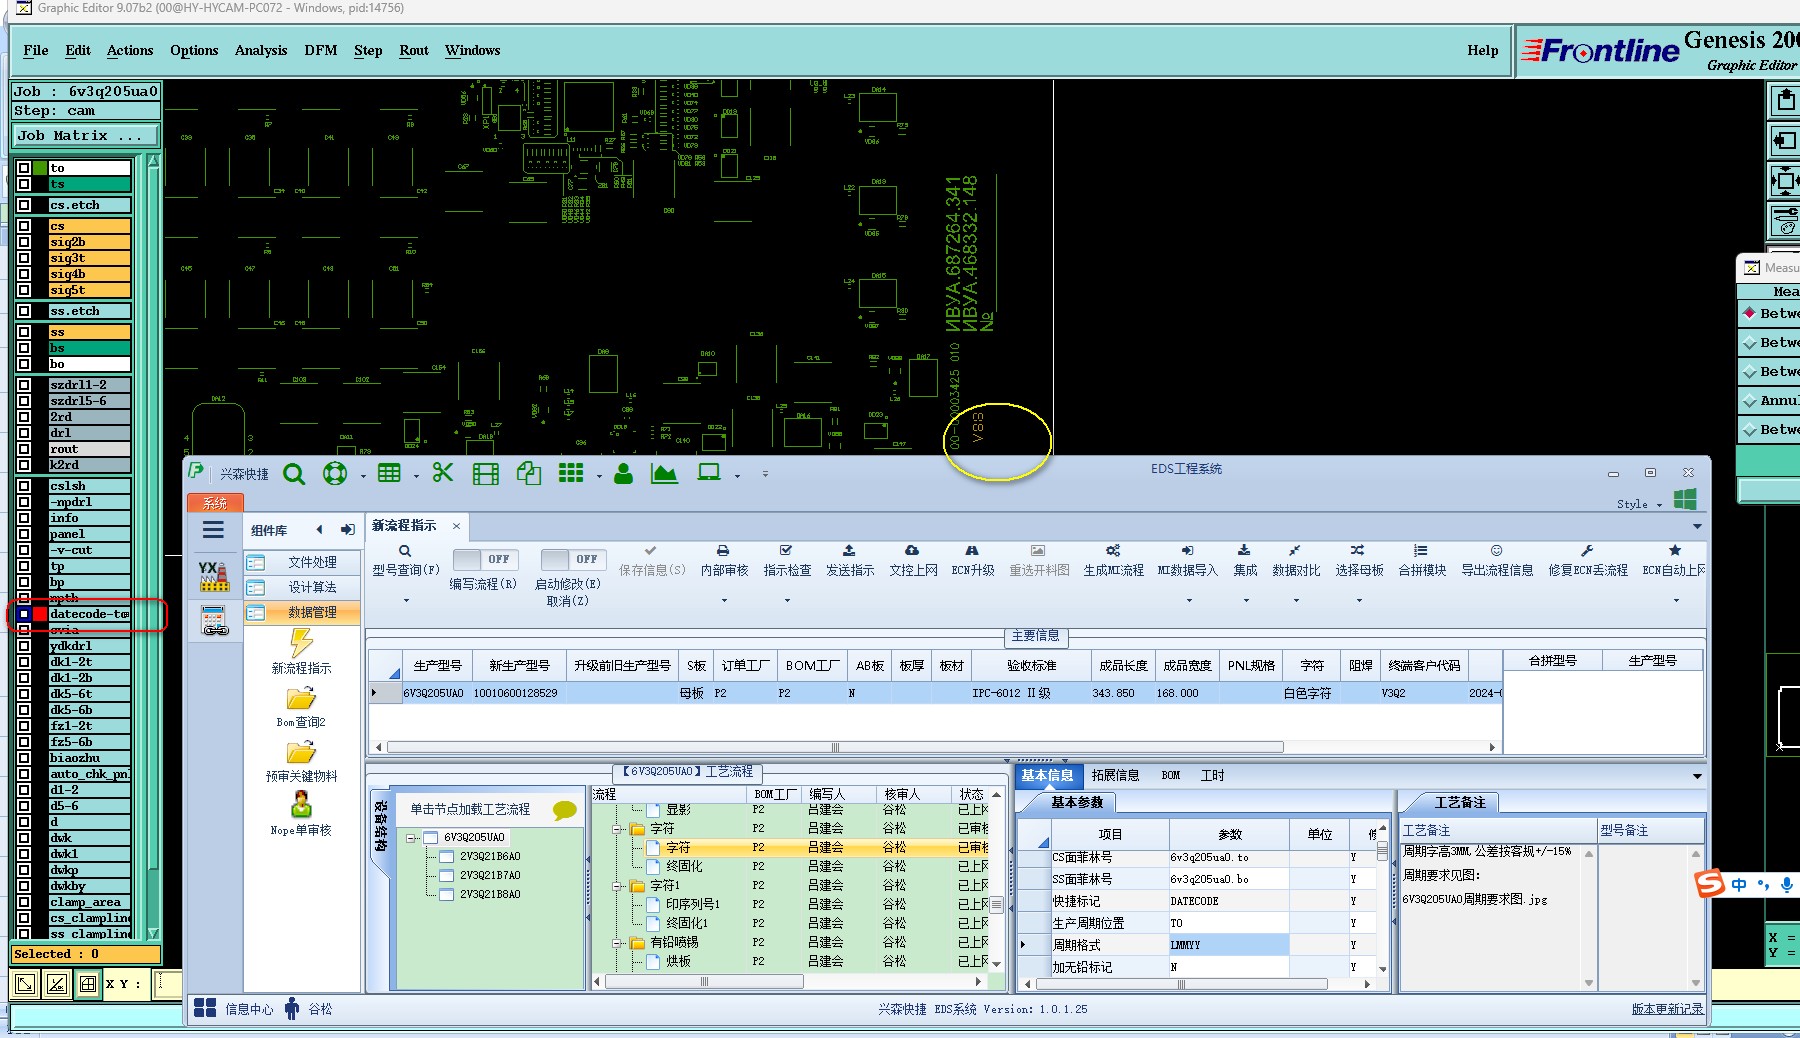This screenshot has height=1038, width=1800.
Task: Open the Style dropdown in EDS window
Action: pos(1640,504)
